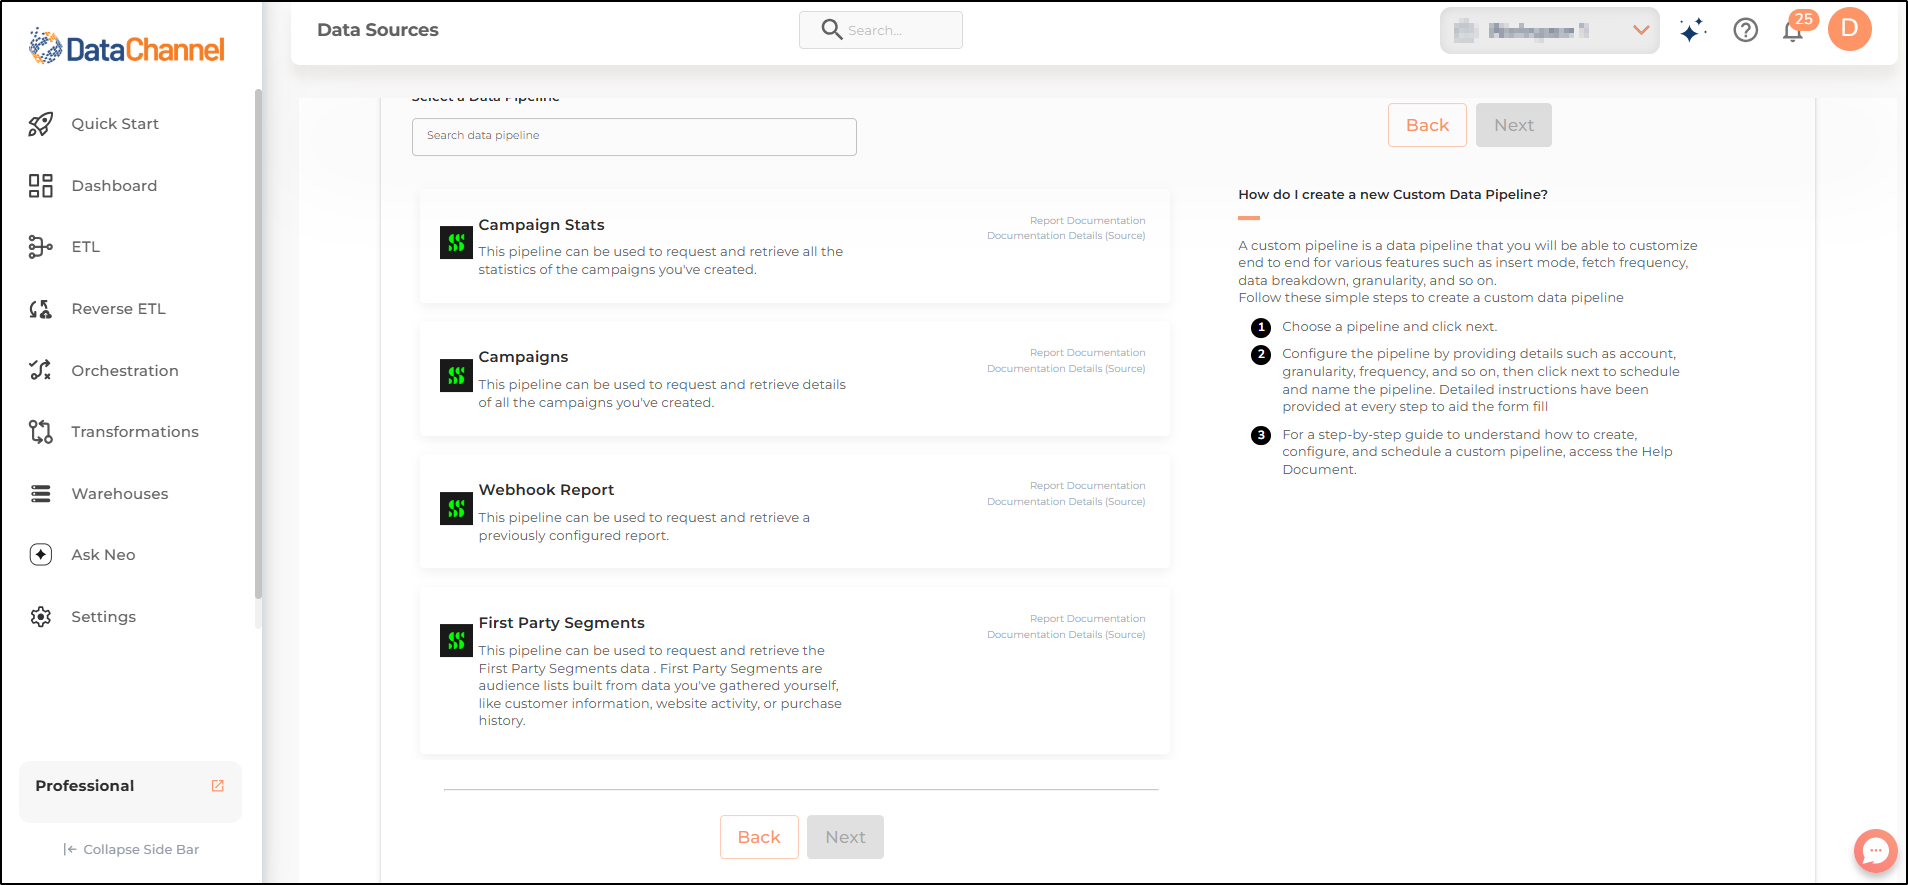Click the First Party Segments logo
Viewport: 1908px width, 885px height.
pyautogui.click(x=456, y=641)
